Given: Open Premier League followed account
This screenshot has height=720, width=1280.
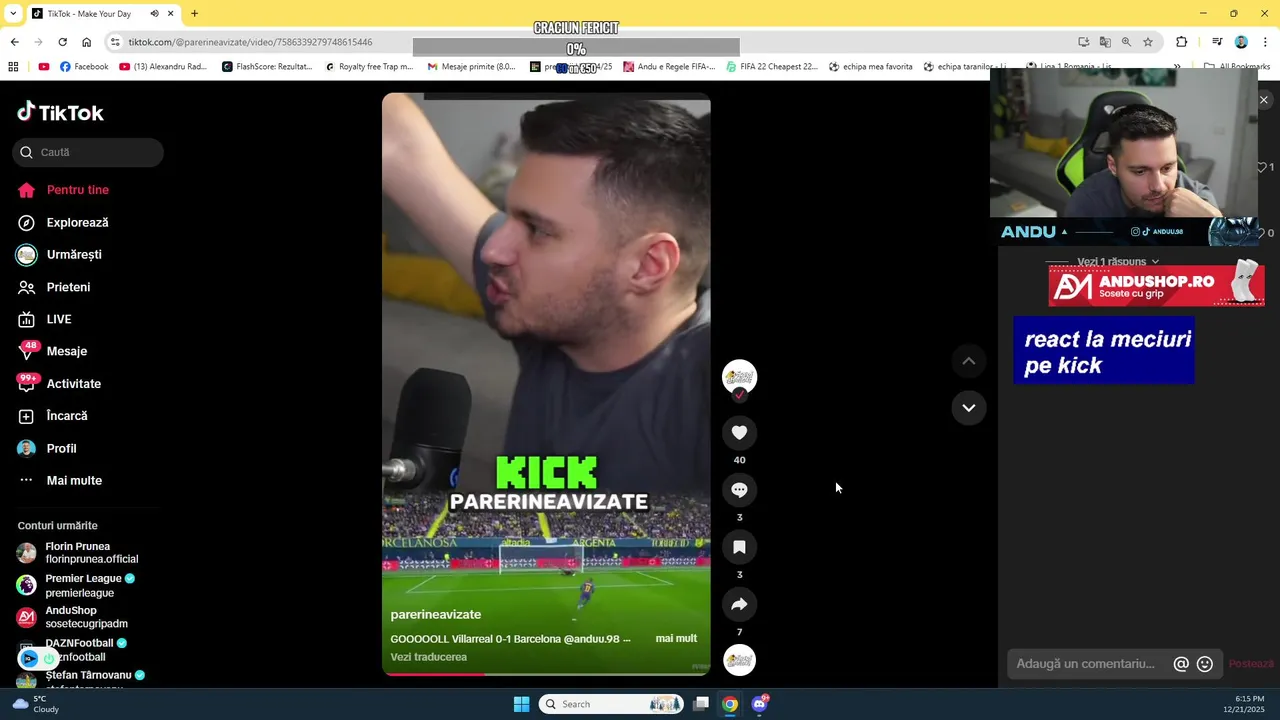Looking at the screenshot, I should (78, 585).
